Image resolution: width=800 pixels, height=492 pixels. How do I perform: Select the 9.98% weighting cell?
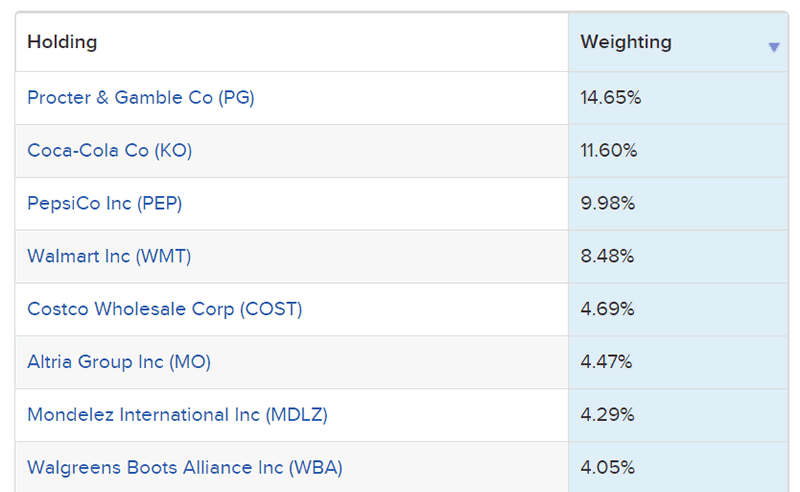coord(608,204)
